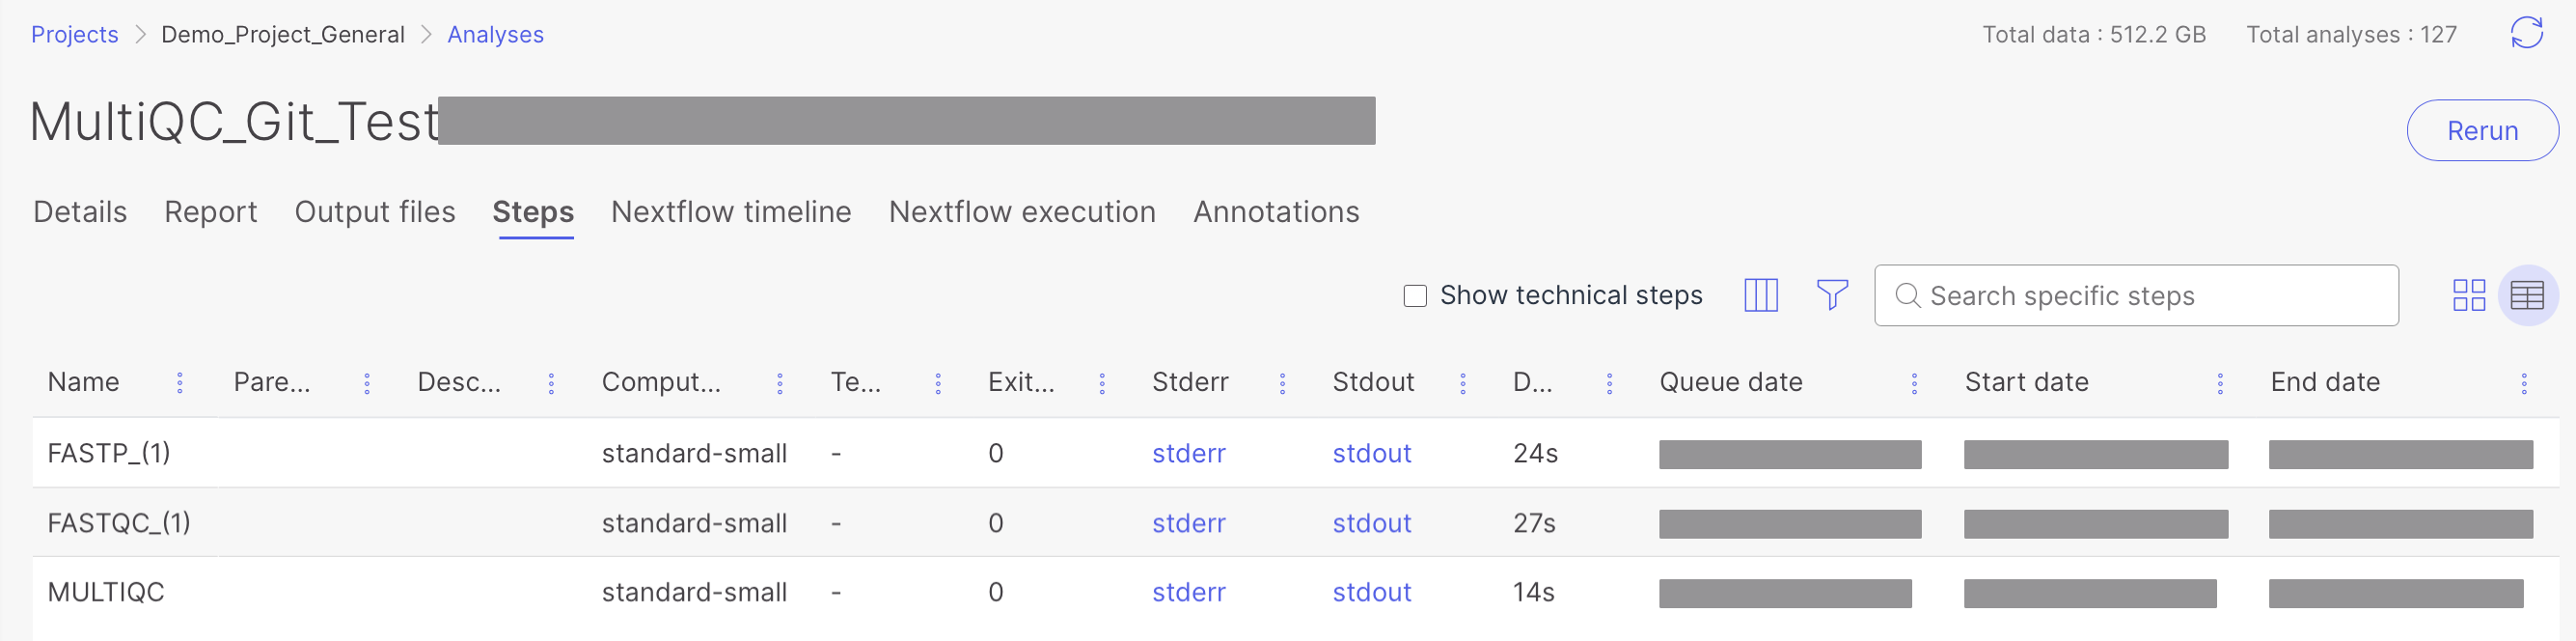Open the Queue date column menu
The height and width of the screenshot is (641, 2576).
coord(1914,383)
